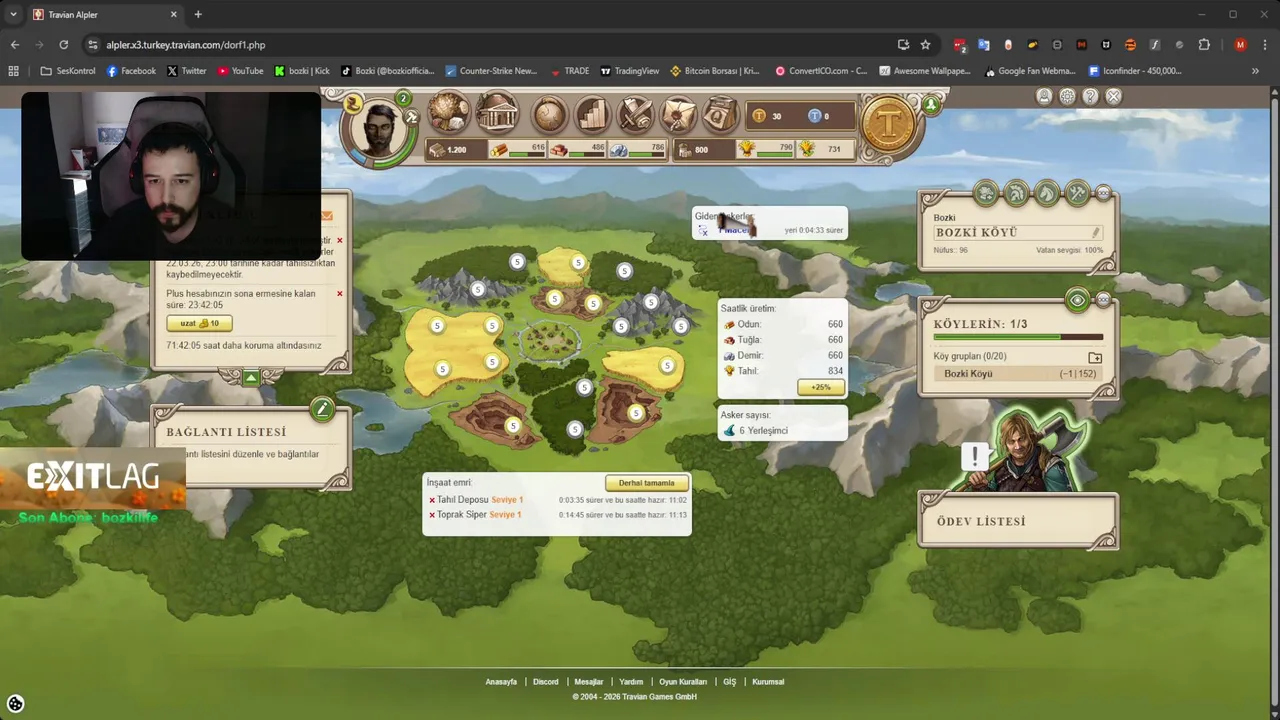
Task: Open the daily quests icon
Action: tap(720, 115)
